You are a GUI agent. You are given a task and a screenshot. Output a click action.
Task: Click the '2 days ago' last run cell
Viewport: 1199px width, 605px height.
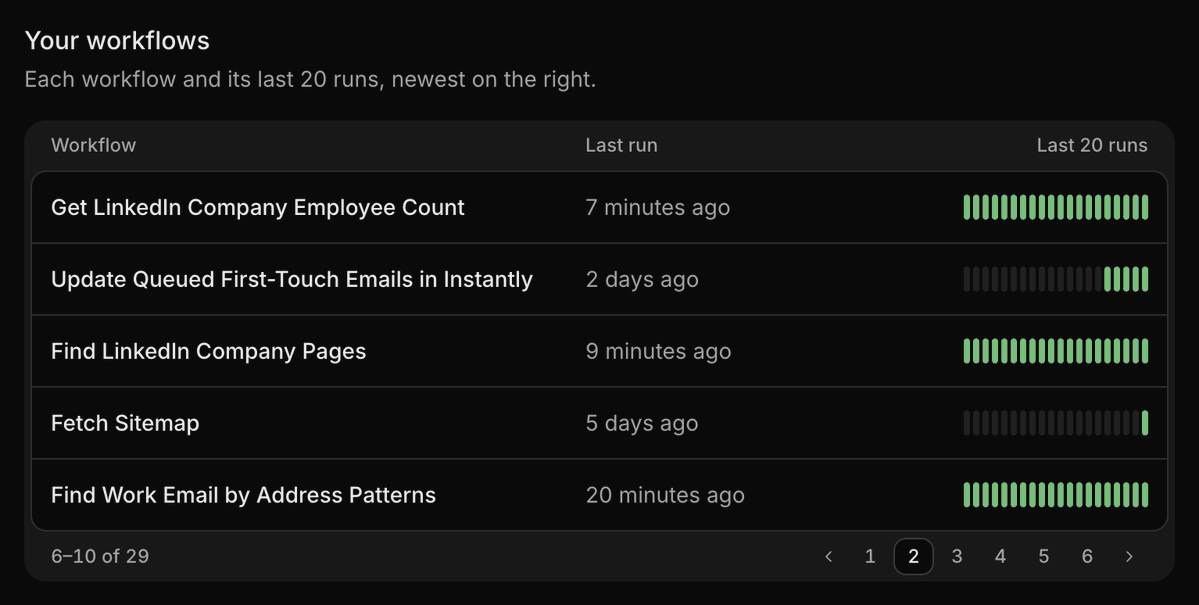tap(642, 279)
